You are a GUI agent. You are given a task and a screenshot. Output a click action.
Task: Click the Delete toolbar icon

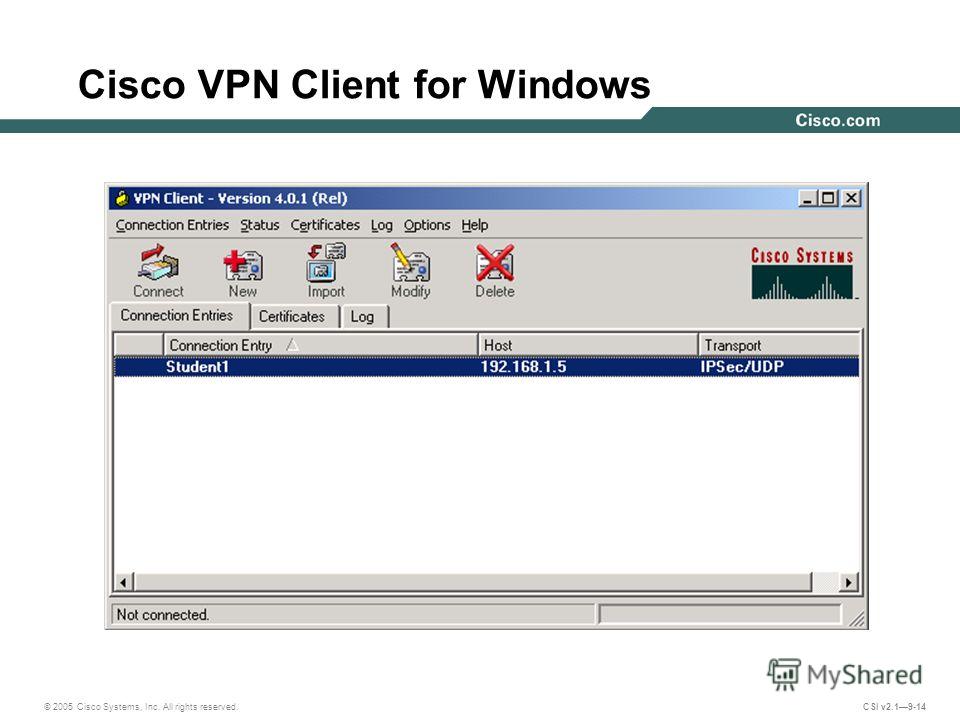coord(495,271)
